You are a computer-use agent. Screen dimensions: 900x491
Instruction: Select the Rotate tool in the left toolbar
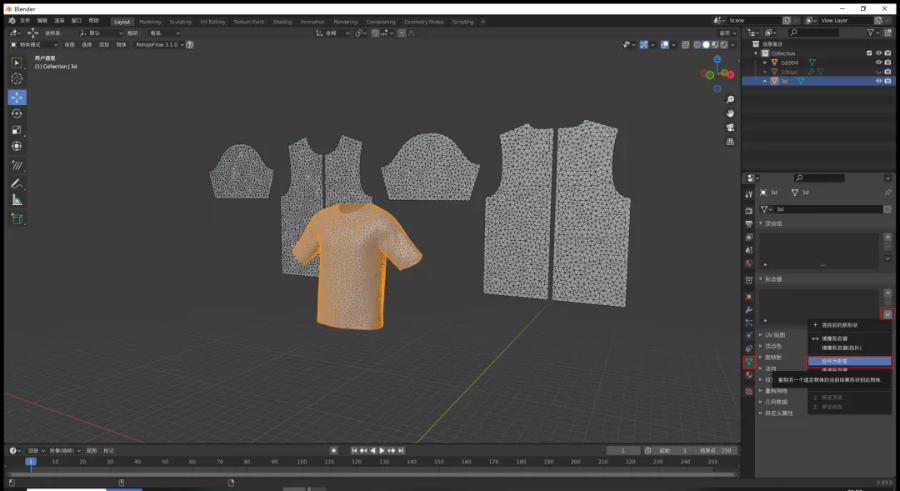[17, 114]
